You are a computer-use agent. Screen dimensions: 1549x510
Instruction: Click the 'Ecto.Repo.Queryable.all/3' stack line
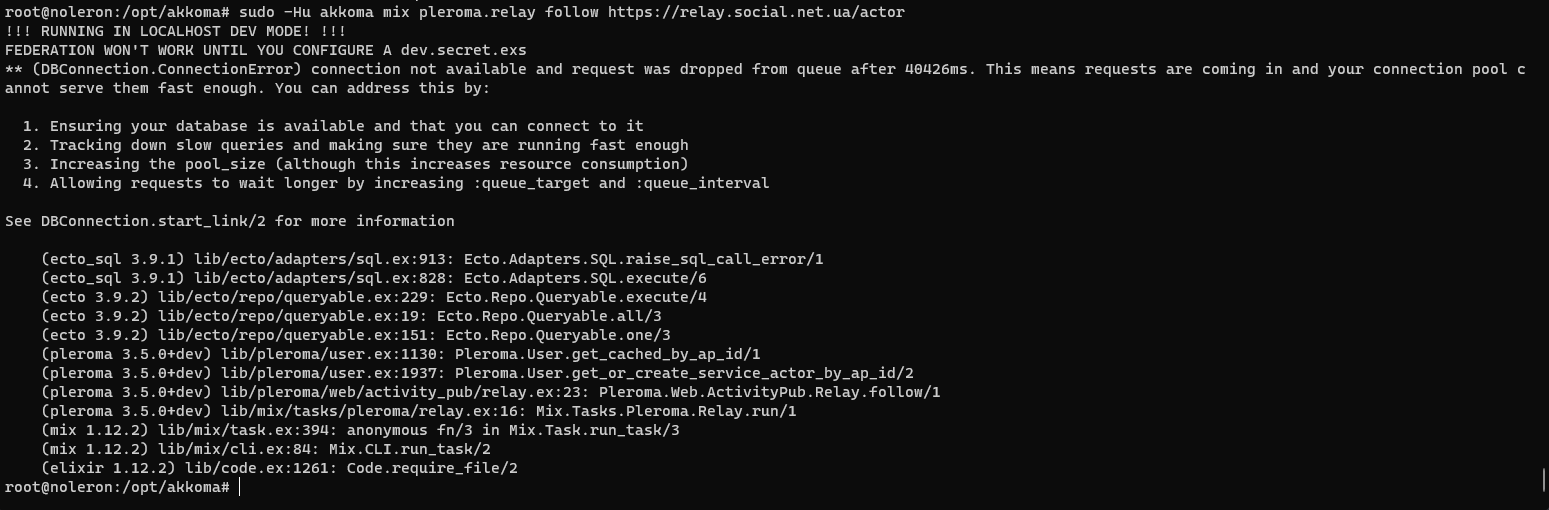coord(351,316)
